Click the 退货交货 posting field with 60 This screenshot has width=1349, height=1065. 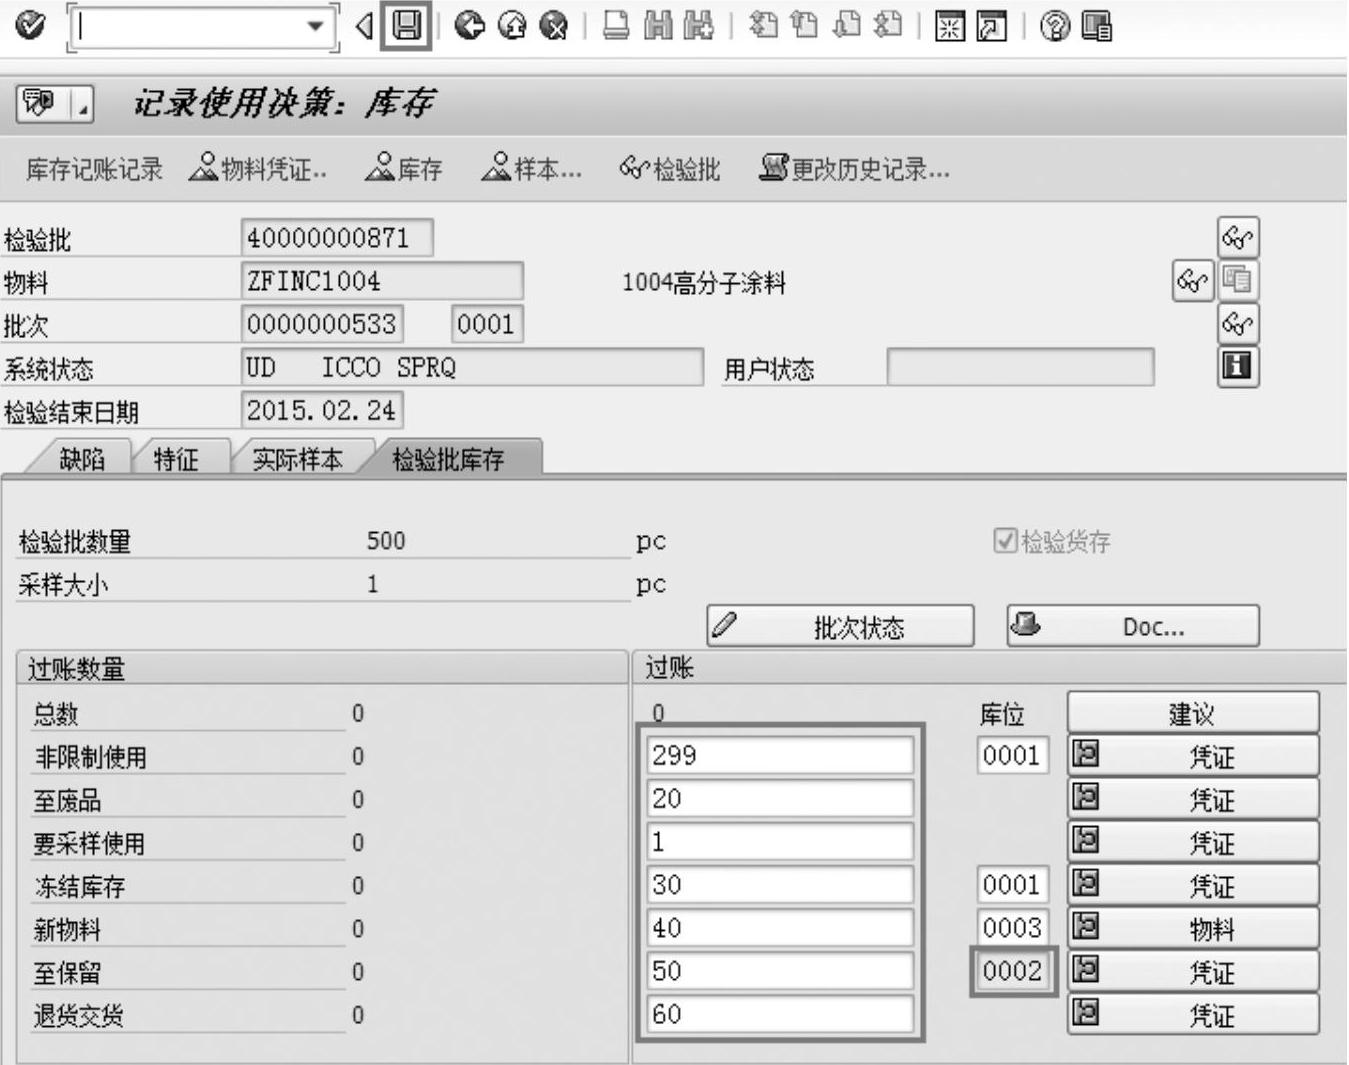pos(780,1013)
